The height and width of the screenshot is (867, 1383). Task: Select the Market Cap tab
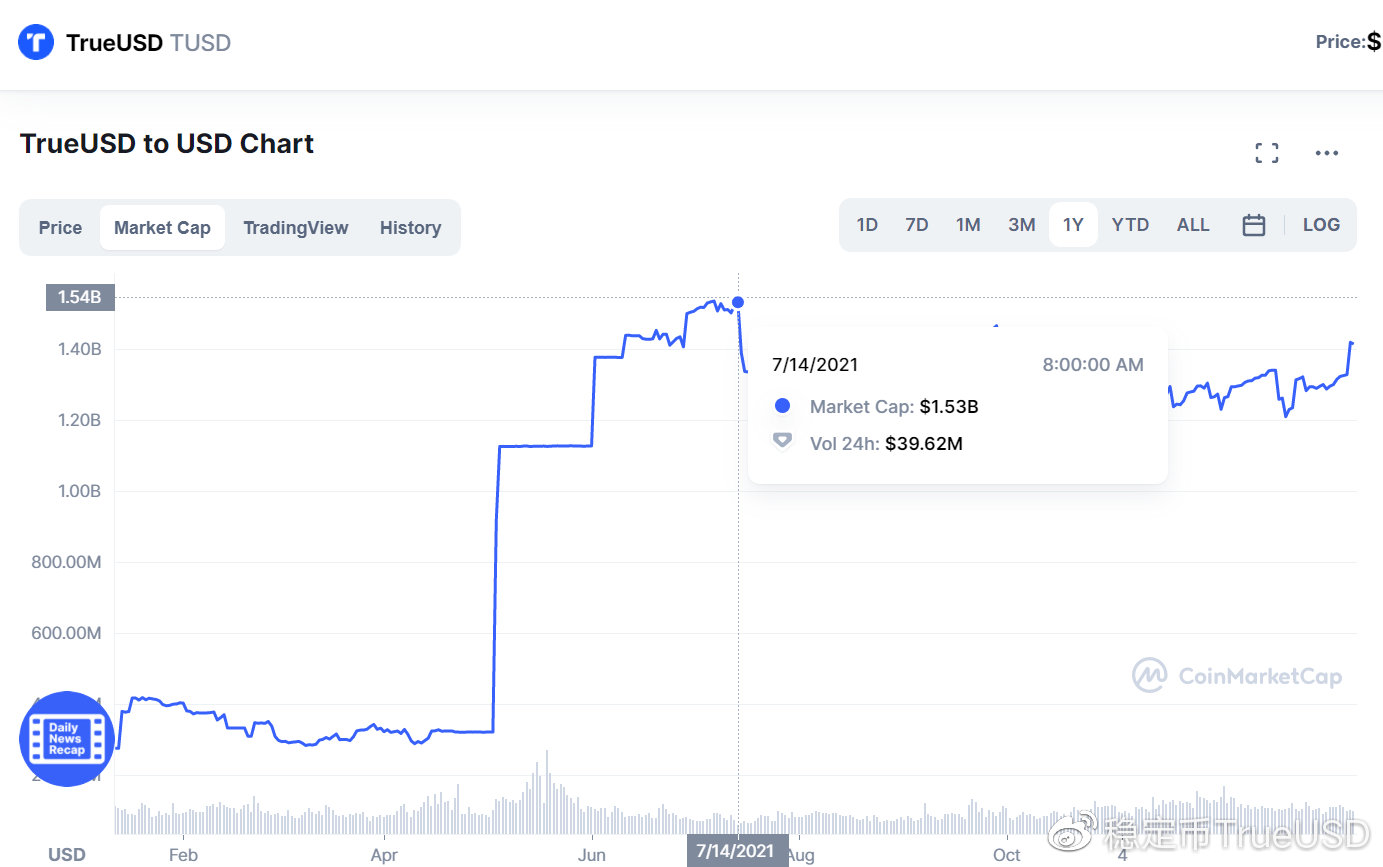[162, 228]
